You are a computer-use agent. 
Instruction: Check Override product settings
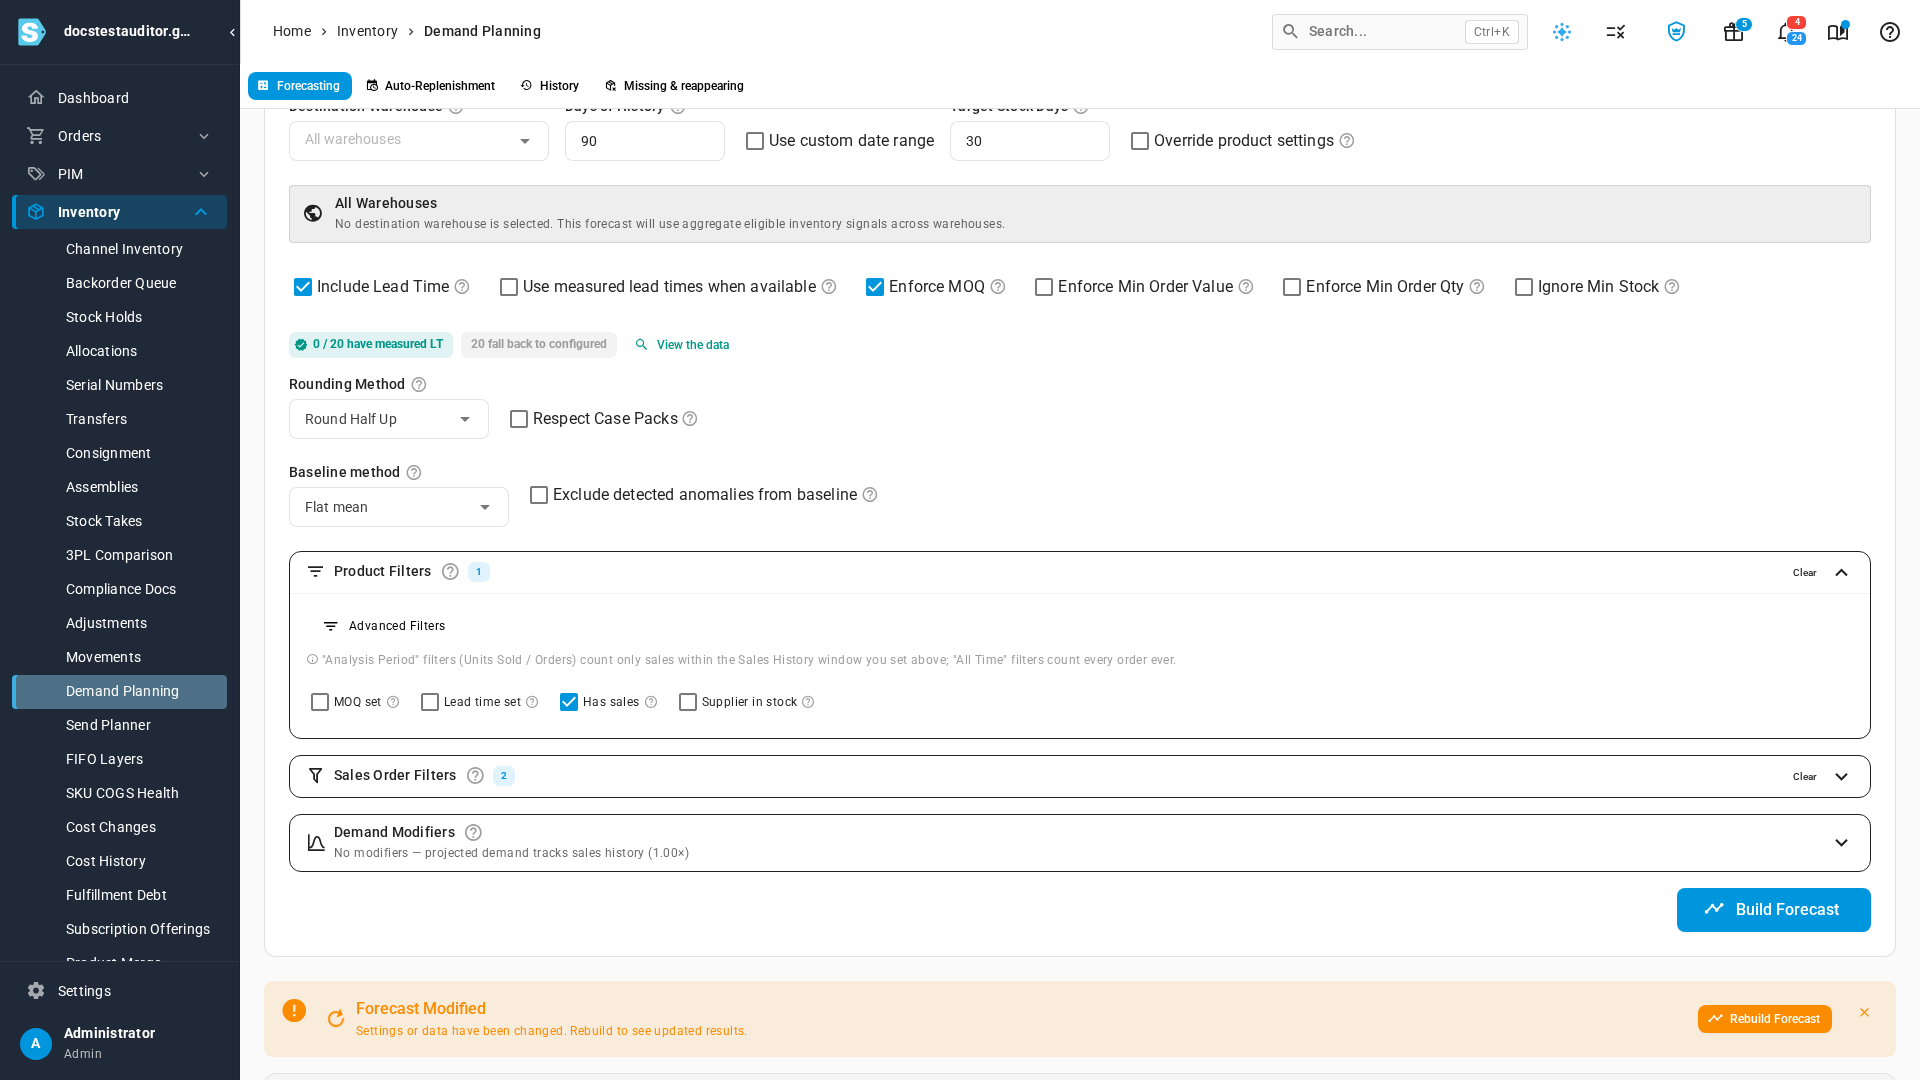coord(1140,141)
